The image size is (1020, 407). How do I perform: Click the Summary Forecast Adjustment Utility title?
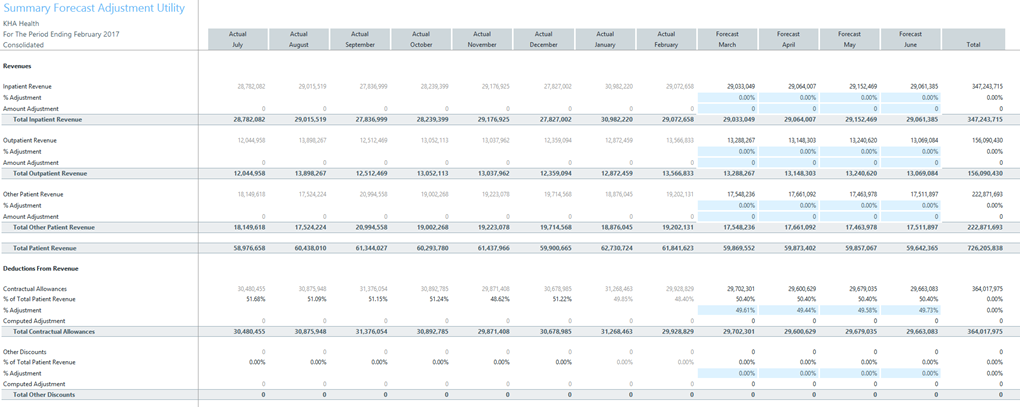tap(94, 8)
